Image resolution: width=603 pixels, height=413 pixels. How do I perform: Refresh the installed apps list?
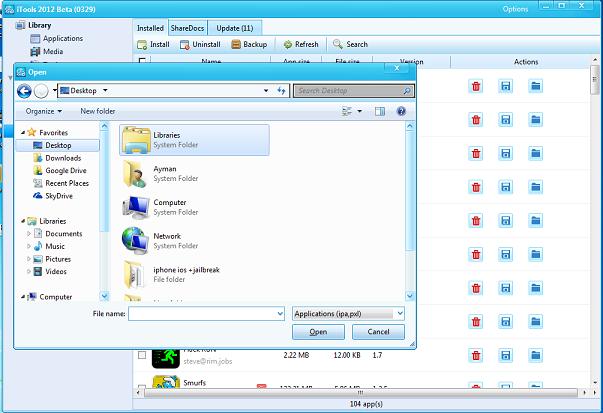coord(301,45)
